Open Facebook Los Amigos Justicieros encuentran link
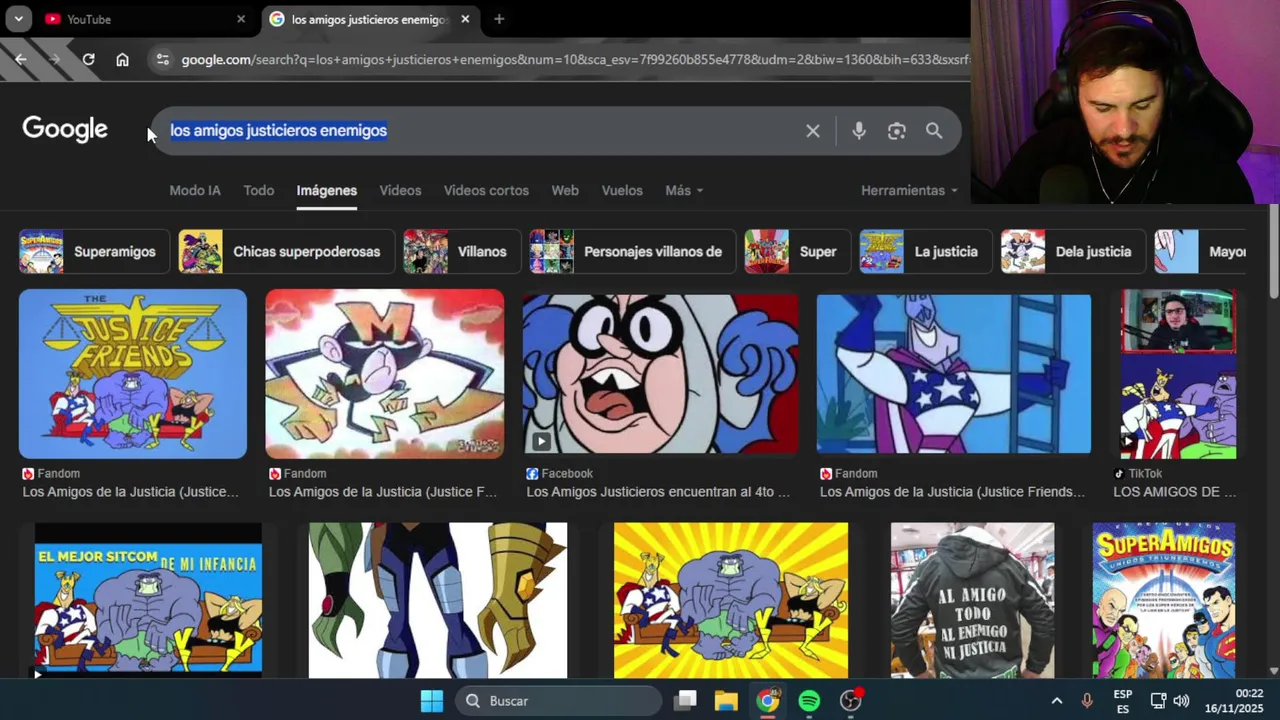The height and width of the screenshot is (720, 1280). pos(658,492)
